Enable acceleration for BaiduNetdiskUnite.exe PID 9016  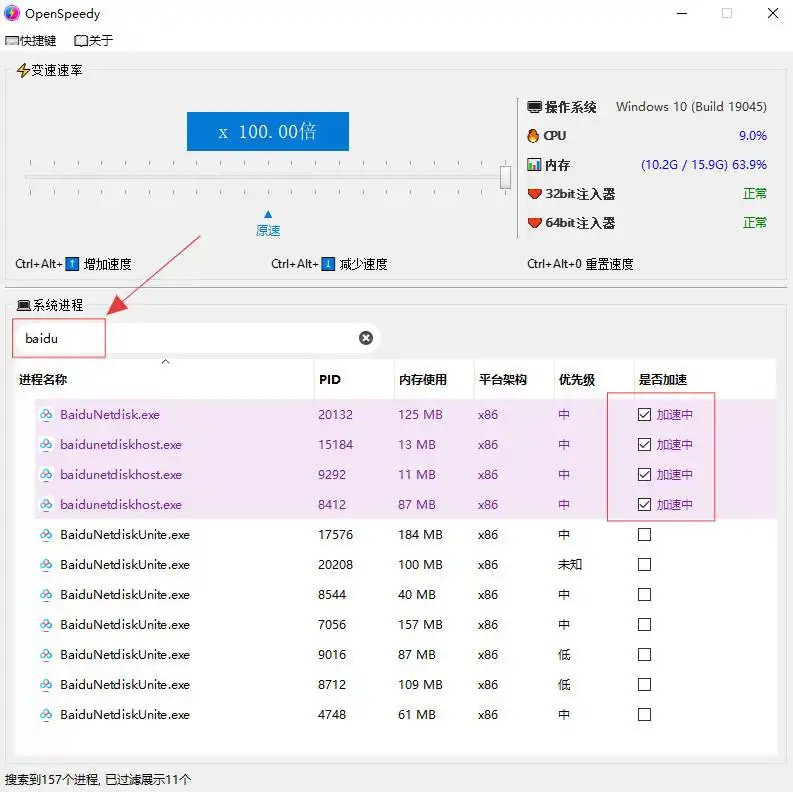click(x=644, y=654)
